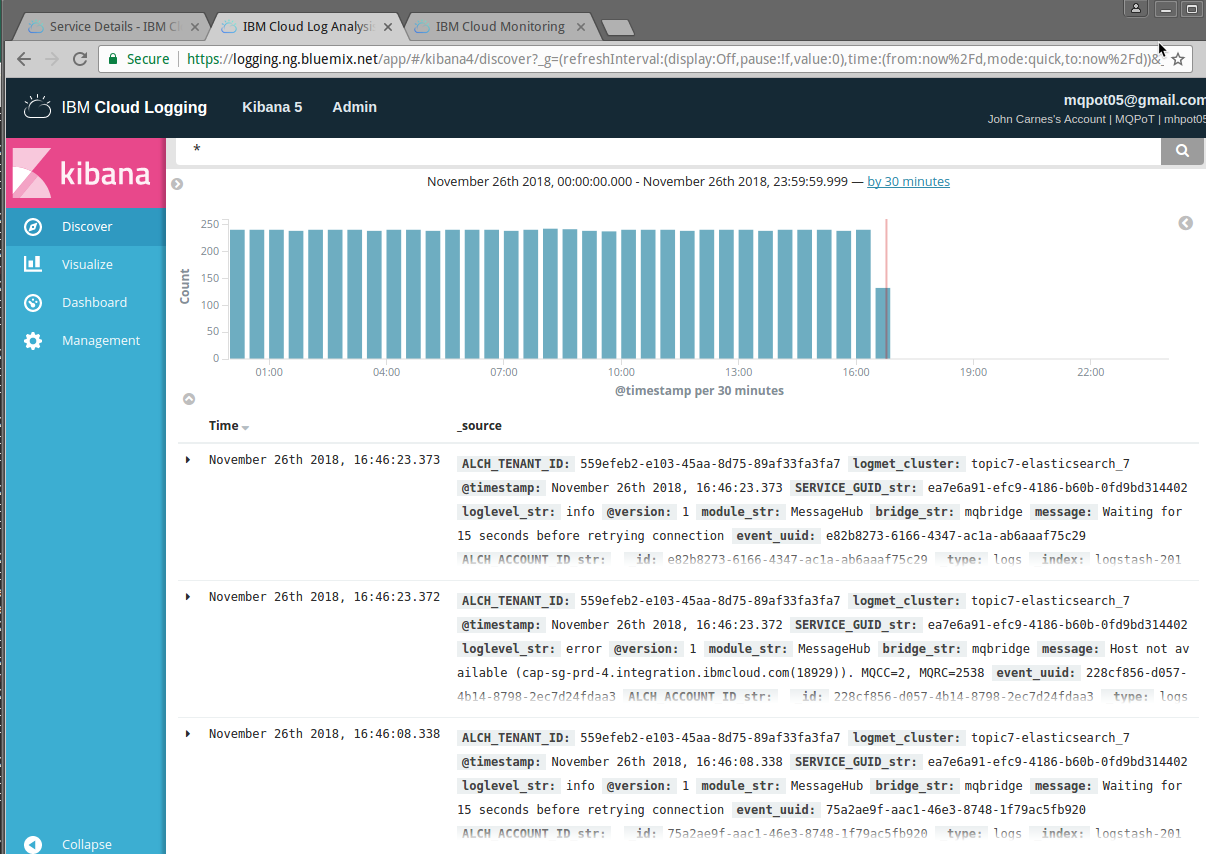Click the date range text above chart
This screenshot has height=854, width=1206.
click(x=637, y=182)
